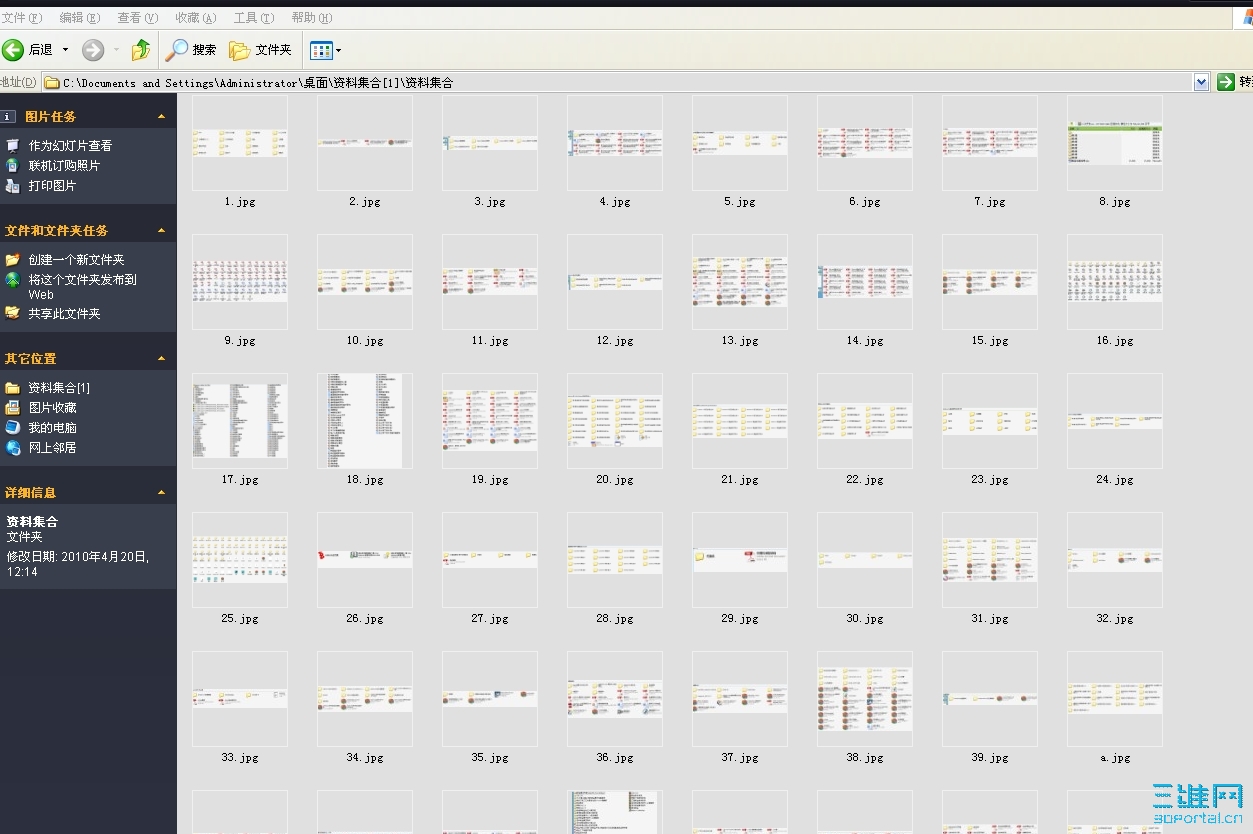Collapse the 其它位置 panel
Image resolution: width=1253 pixels, height=834 pixels.
[x=162, y=359]
